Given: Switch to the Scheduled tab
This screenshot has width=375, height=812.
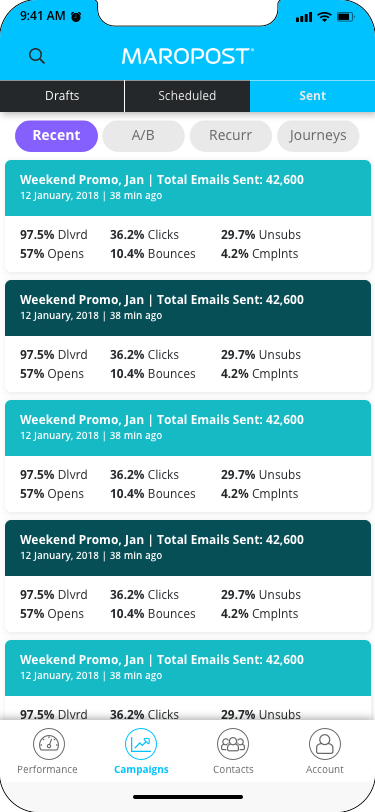Looking at the screenshot, I should pos(187,96).
